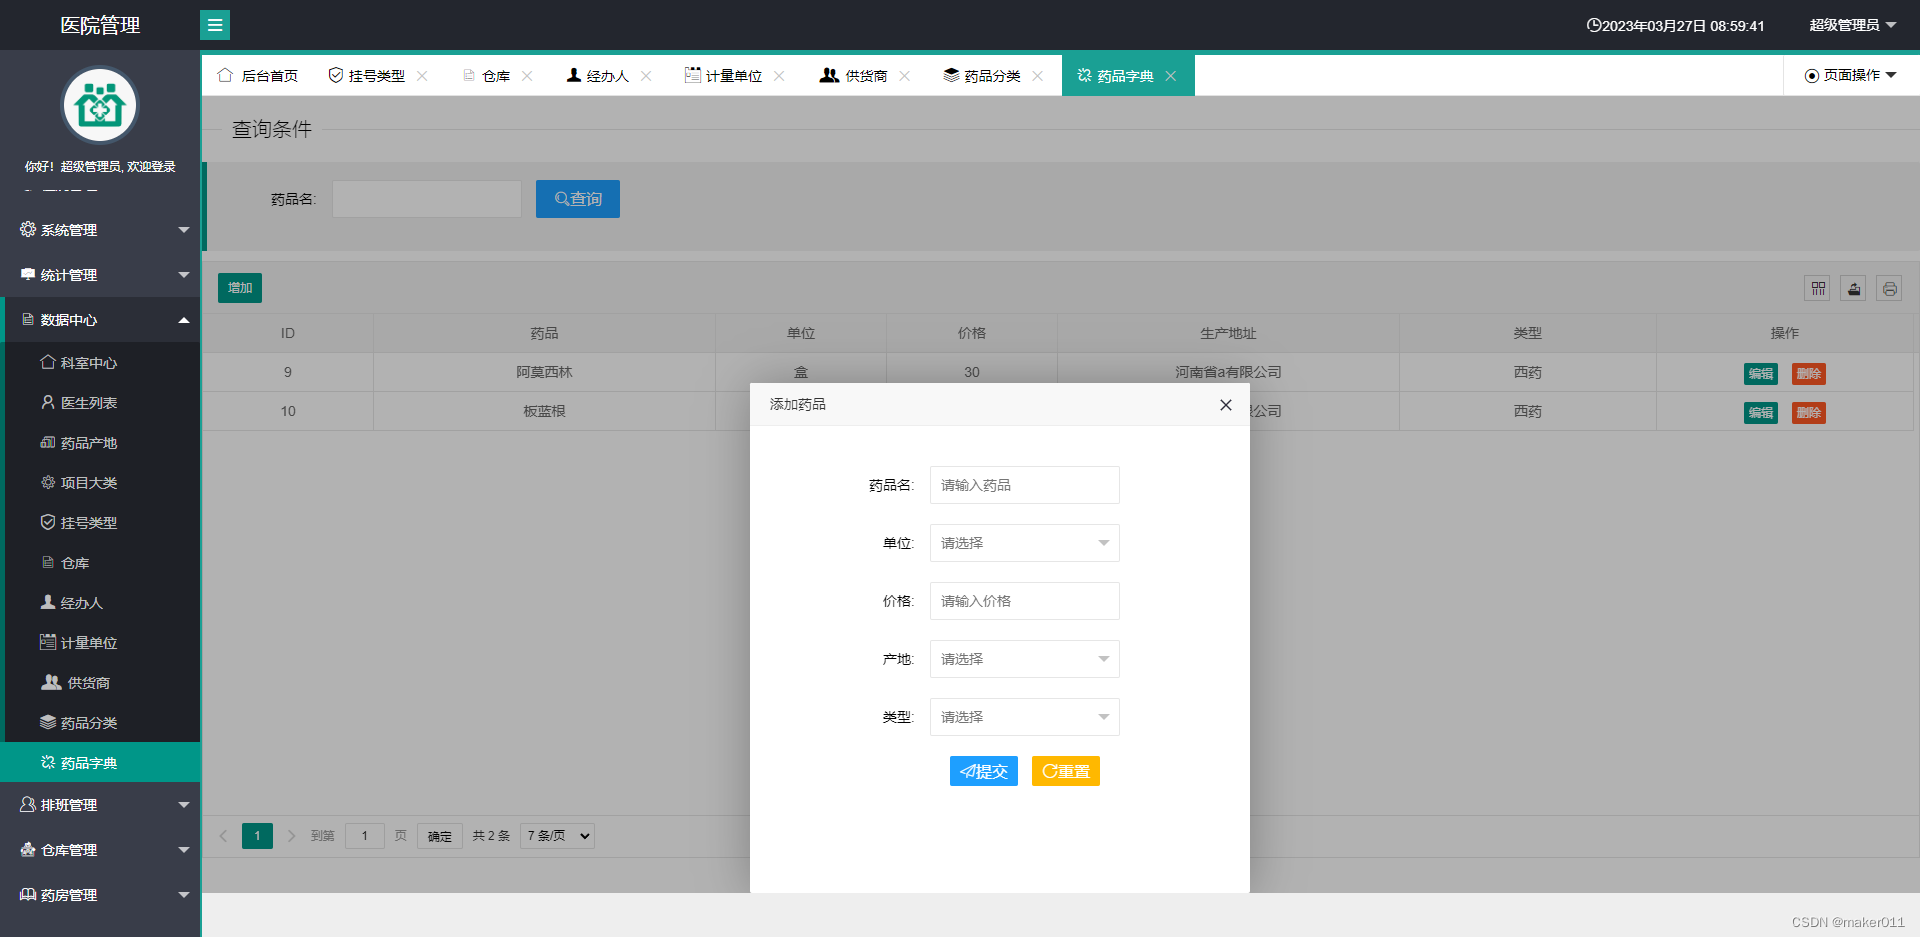The height and width of the screenshot is (937, 1920).
Task: Click the pagination 确定 button
Action: (x=440, y=836)
